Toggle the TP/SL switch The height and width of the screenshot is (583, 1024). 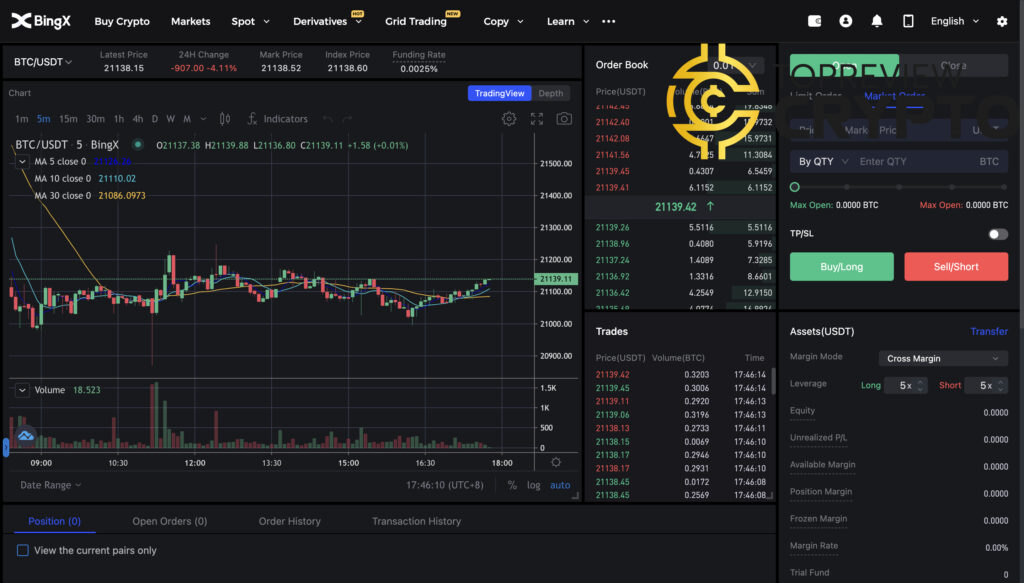(x=997, y=234)
